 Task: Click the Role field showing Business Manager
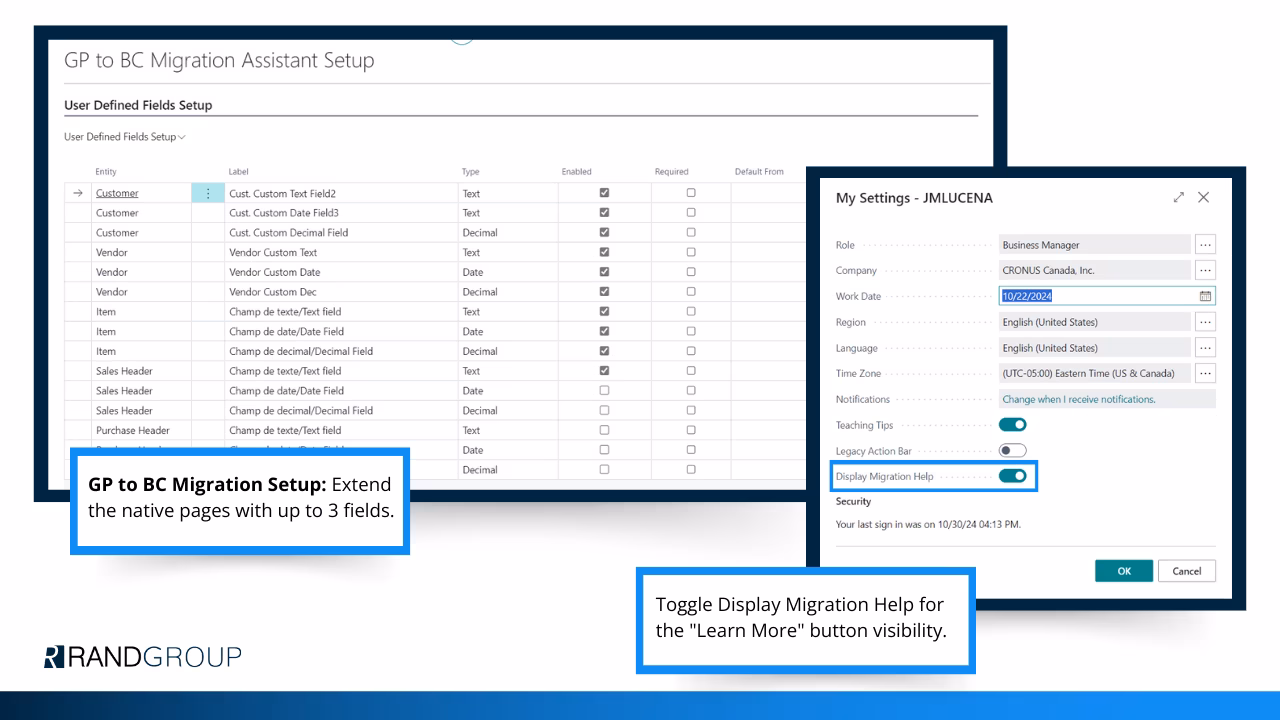[1095, 245]
